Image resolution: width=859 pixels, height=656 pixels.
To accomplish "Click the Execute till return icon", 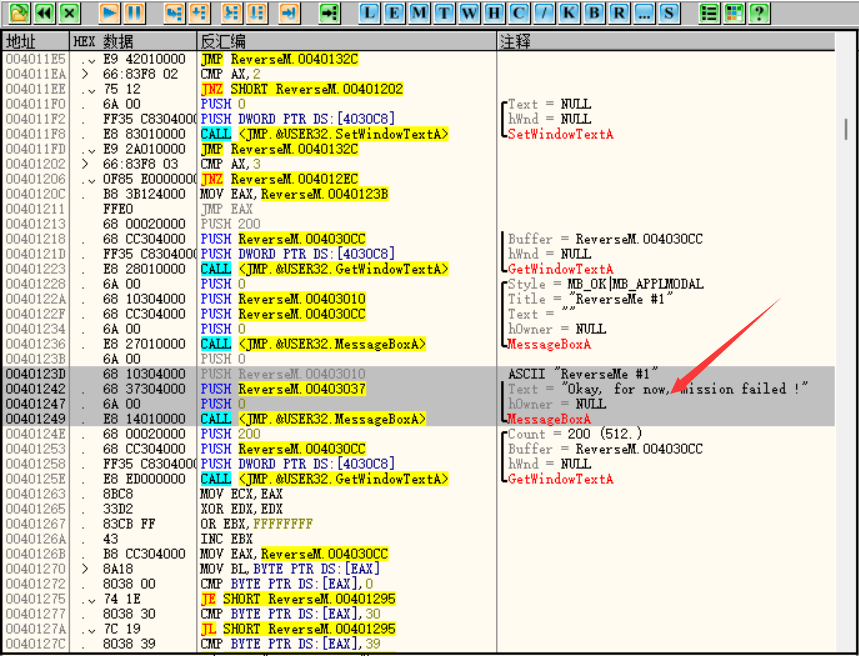I will 289,13.
